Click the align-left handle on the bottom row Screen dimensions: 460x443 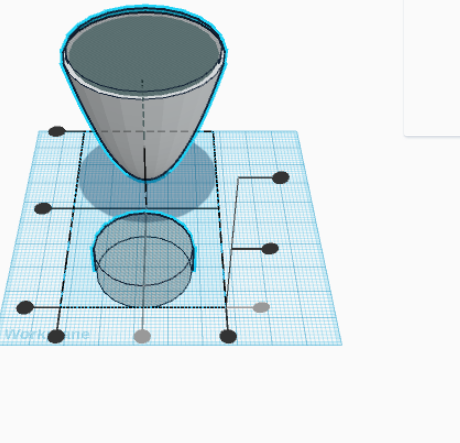click(56, 336)
